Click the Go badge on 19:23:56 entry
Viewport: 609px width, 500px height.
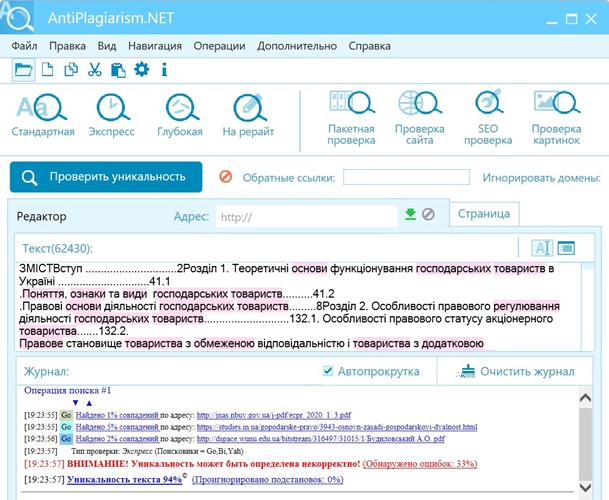click(66, 439)
